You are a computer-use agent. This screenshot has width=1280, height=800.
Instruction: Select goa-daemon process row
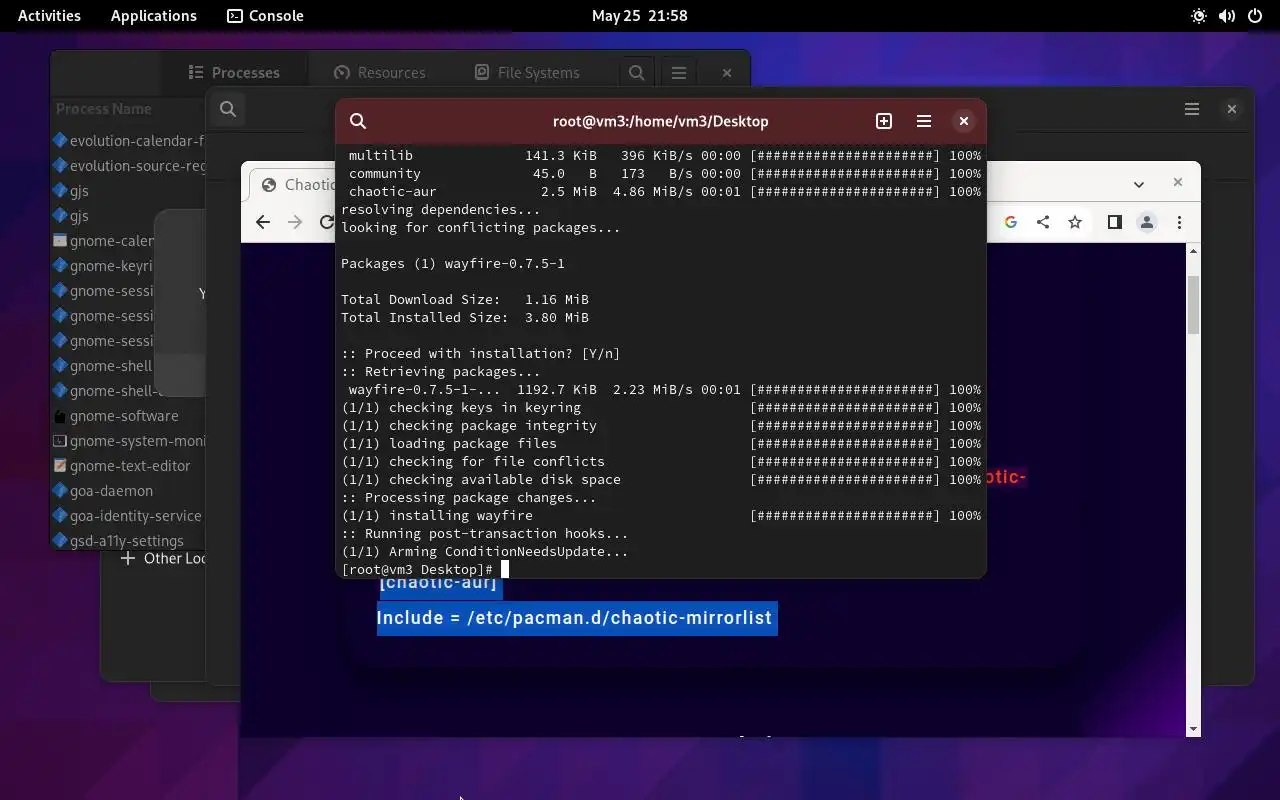128,491
